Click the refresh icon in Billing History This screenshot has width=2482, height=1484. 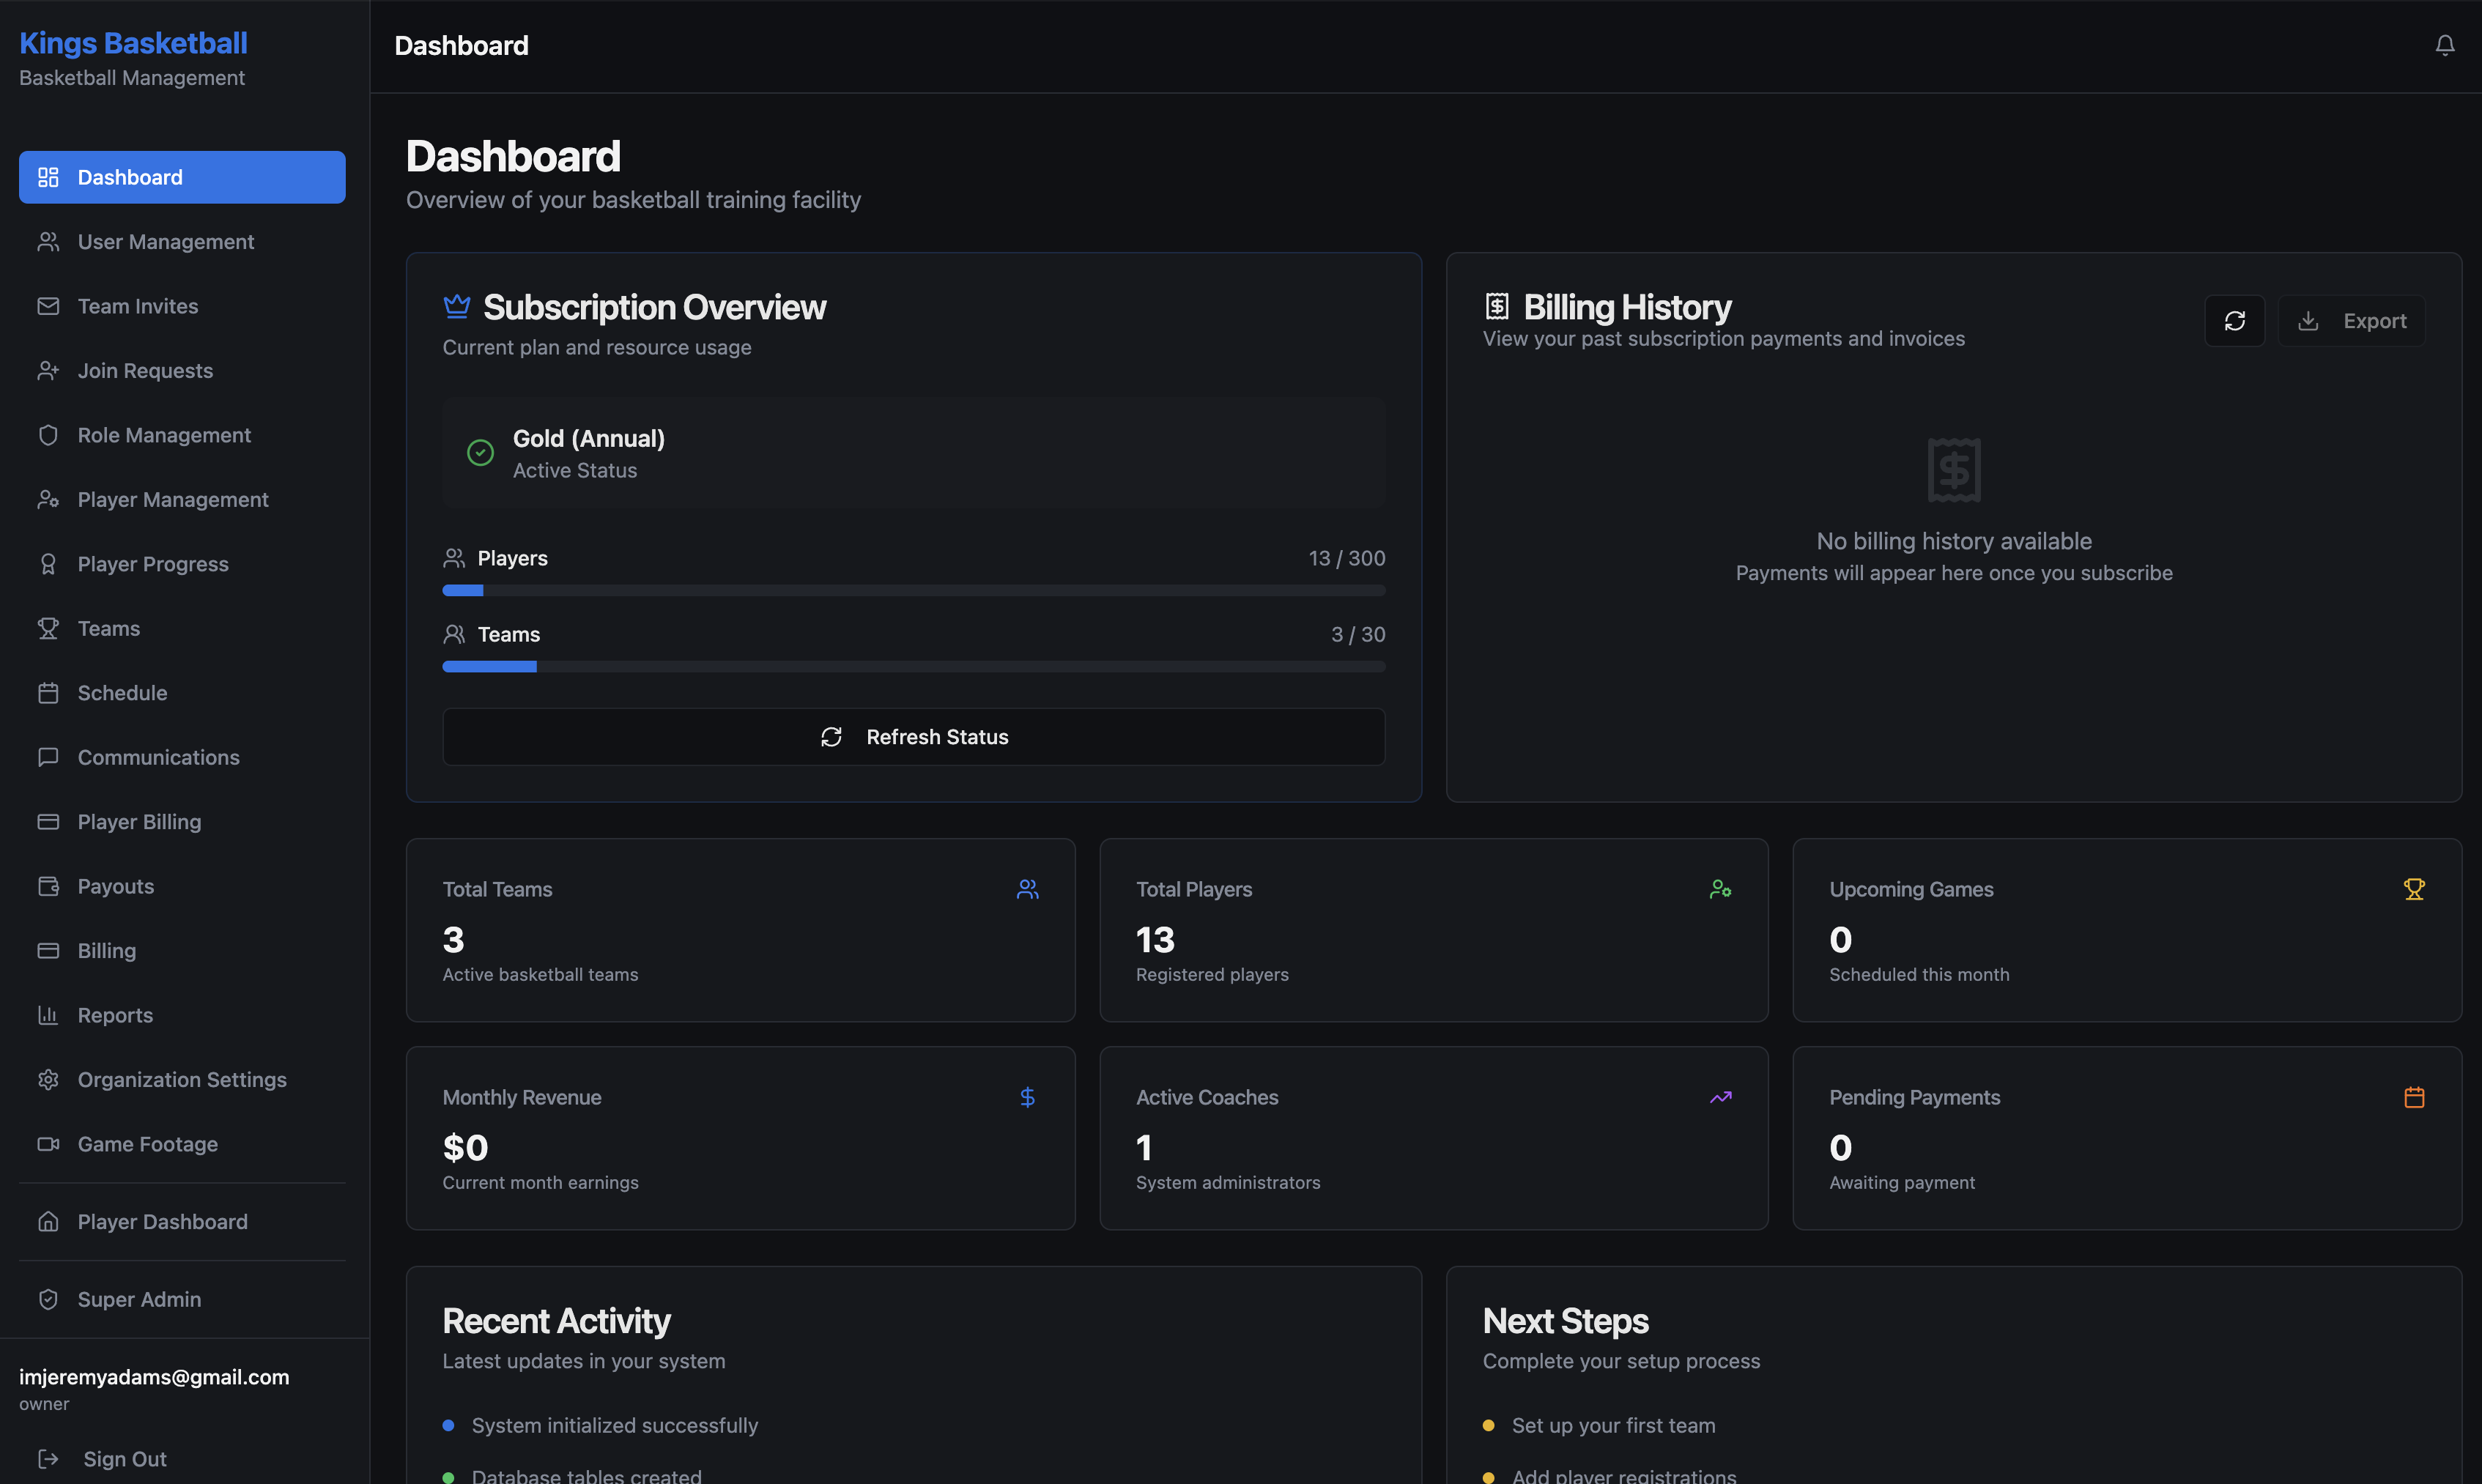click(2235, 320)
